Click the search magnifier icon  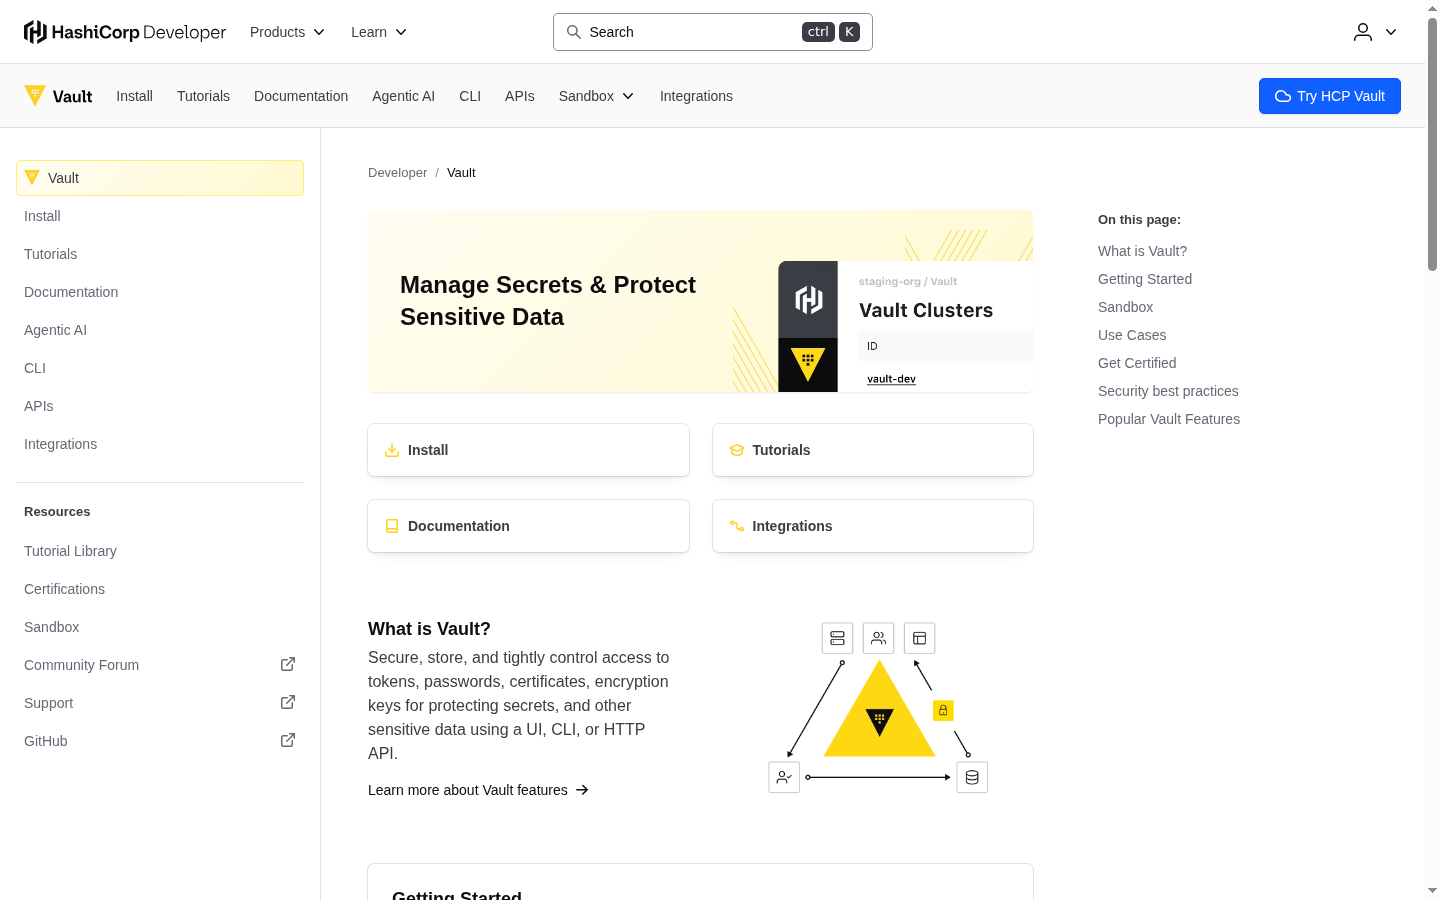[x=574, y=32]
